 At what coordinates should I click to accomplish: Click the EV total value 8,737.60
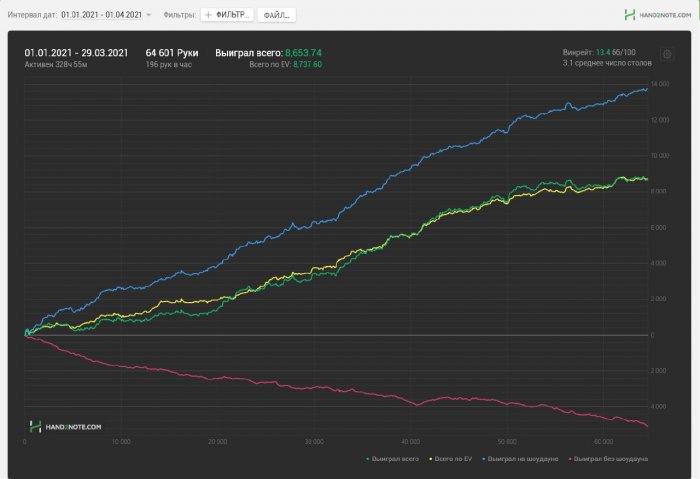(x=307, y=64)
